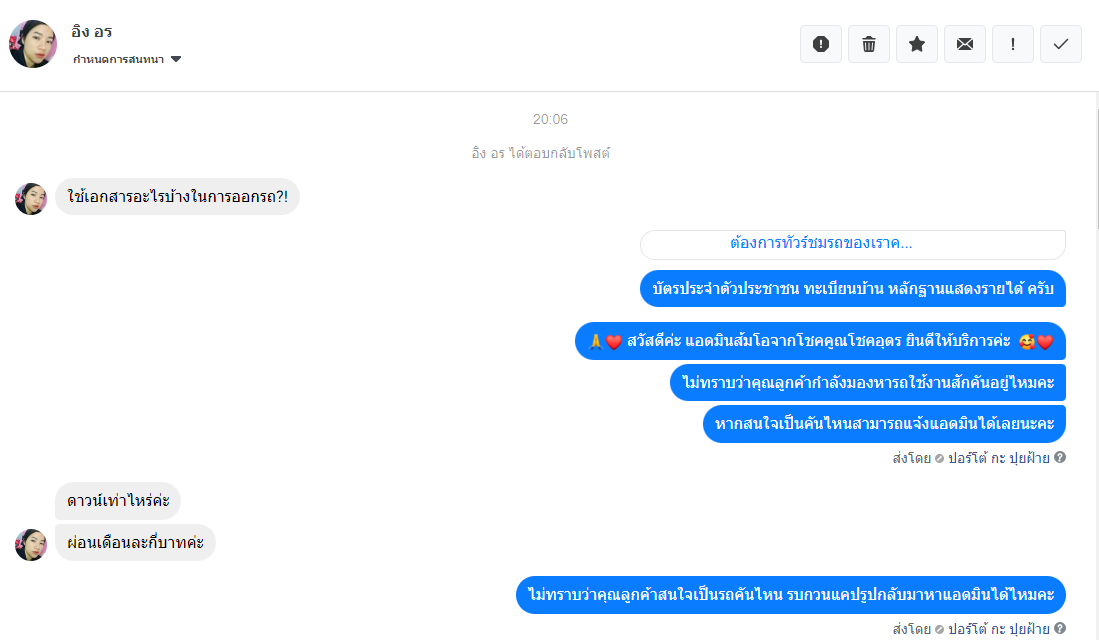Star this conversation as follow-up

(x=917, y=44)
